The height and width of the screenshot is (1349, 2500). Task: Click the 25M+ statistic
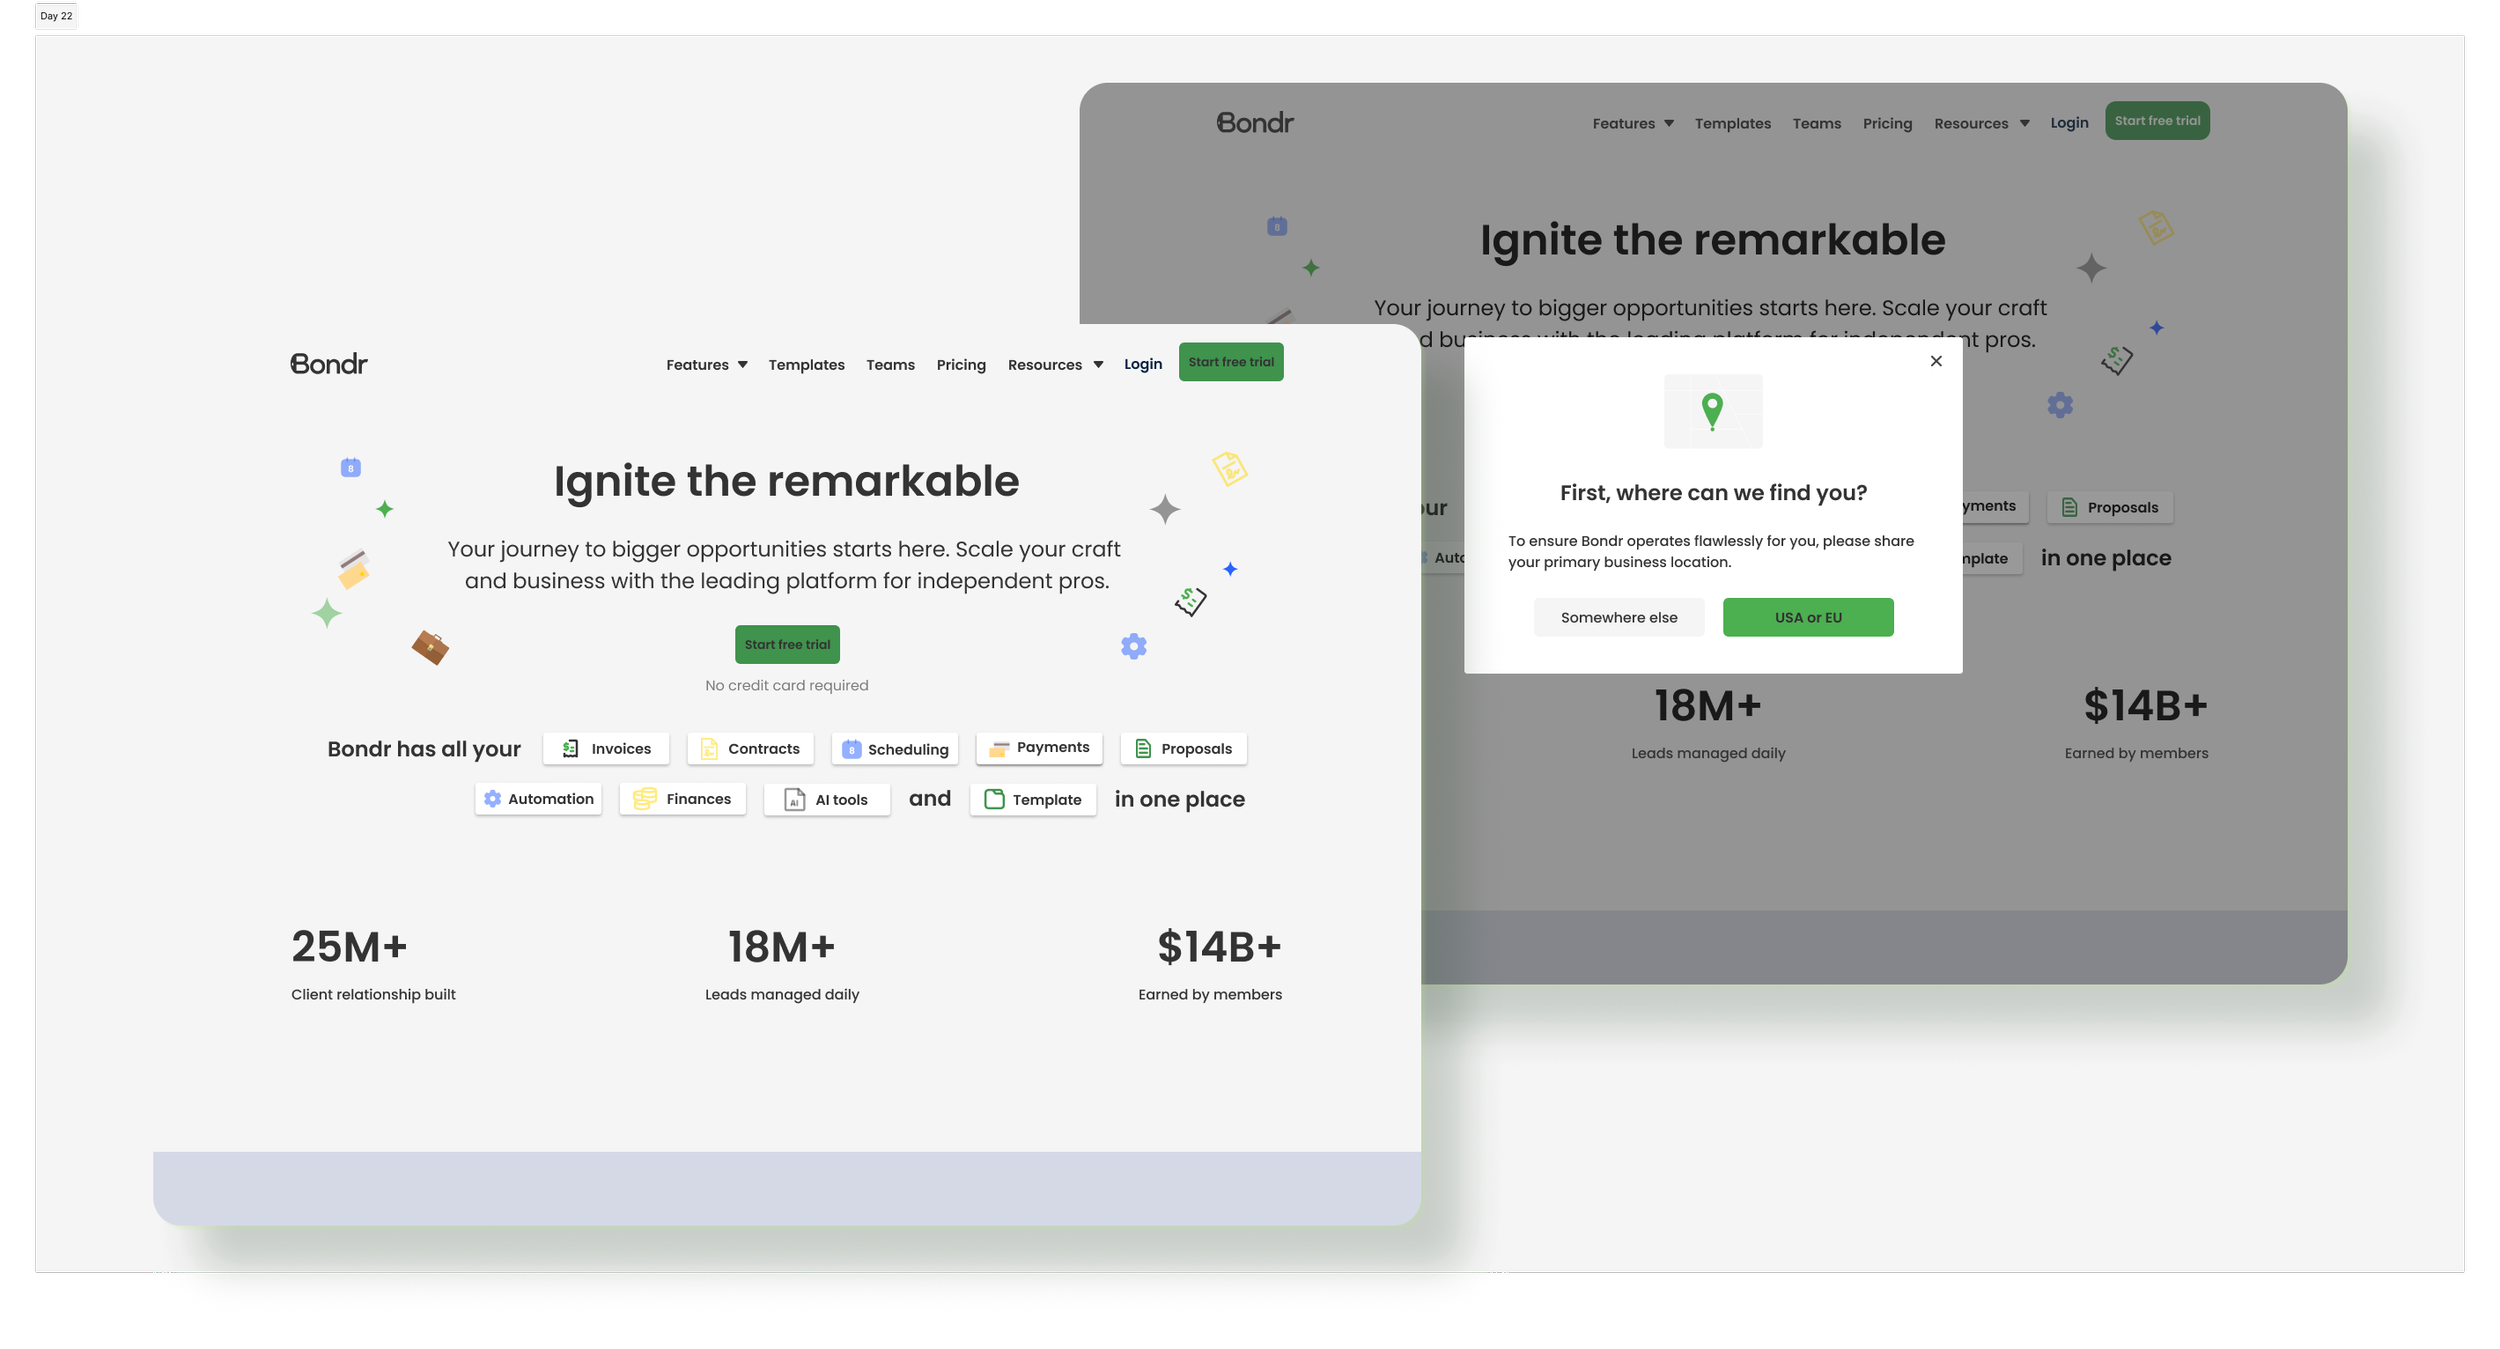click(349, 947)
